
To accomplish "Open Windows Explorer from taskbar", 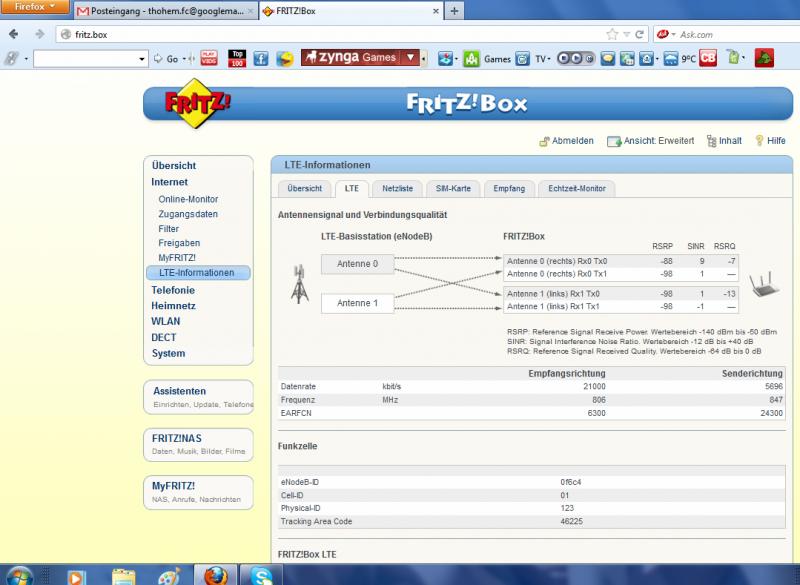I will pos(123,577).
